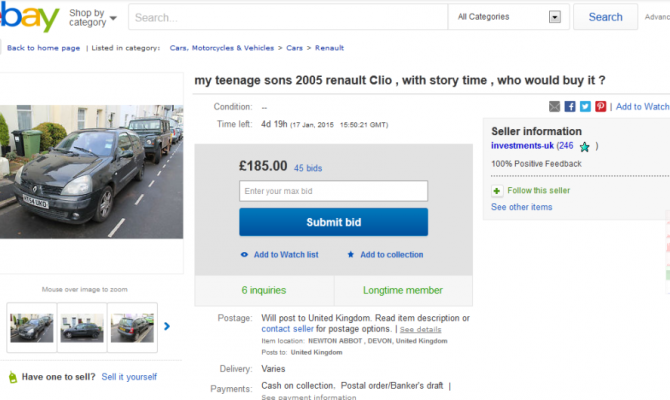Click the green plus follow icon
Viewport: 670px width, 400px height.
497,190
